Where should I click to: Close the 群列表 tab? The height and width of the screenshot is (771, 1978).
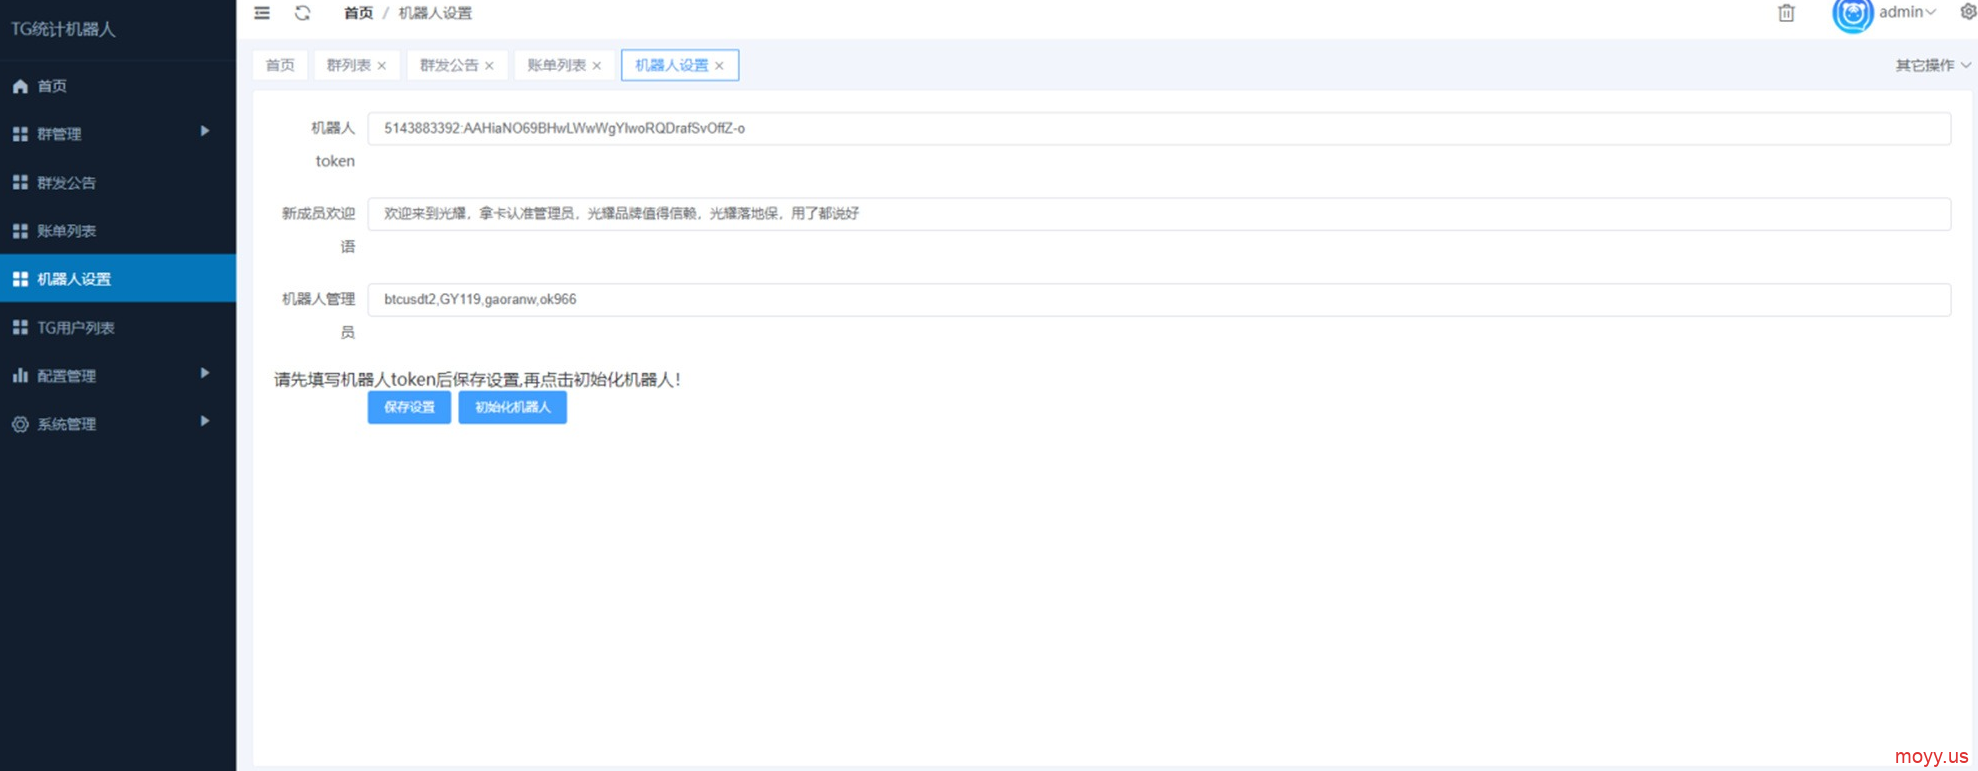[382, 66]
